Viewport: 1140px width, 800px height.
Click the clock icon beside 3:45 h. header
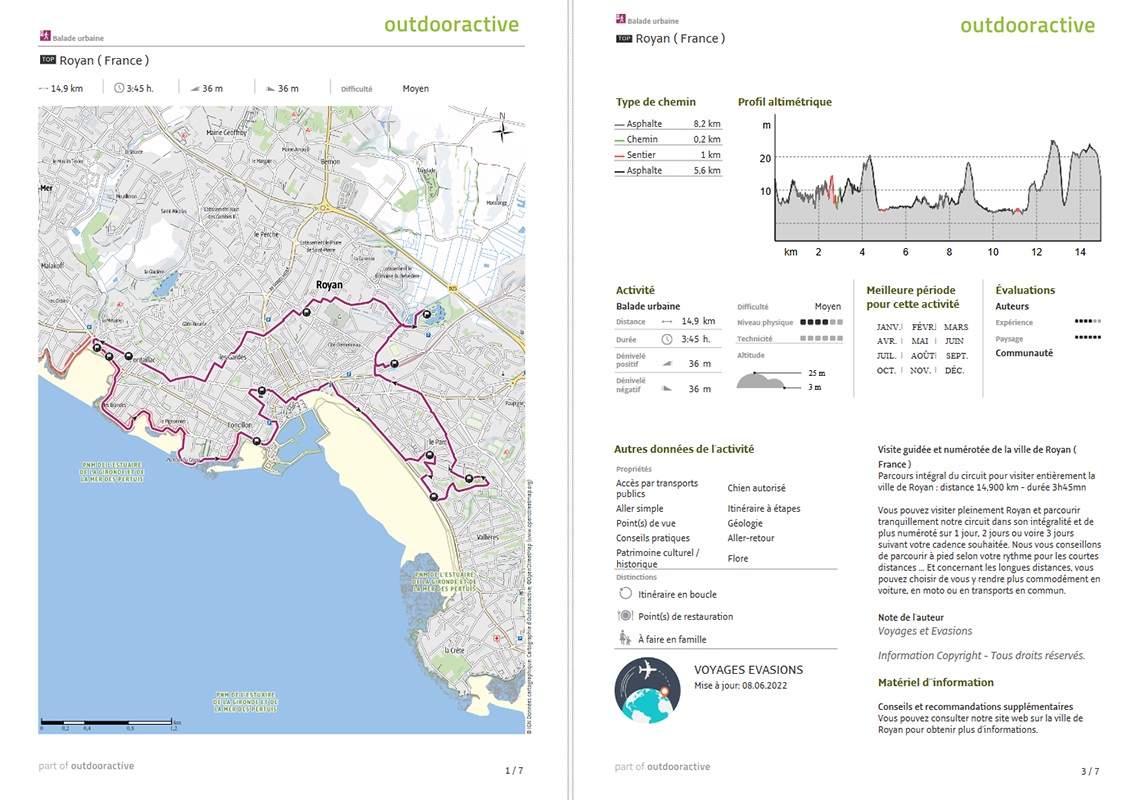[x=119, y=88]
